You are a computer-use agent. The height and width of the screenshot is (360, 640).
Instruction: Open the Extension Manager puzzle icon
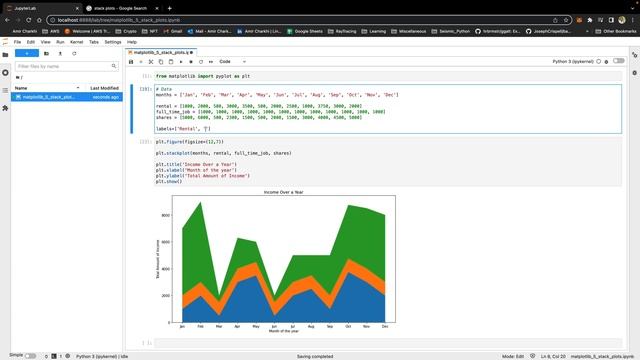5,108
